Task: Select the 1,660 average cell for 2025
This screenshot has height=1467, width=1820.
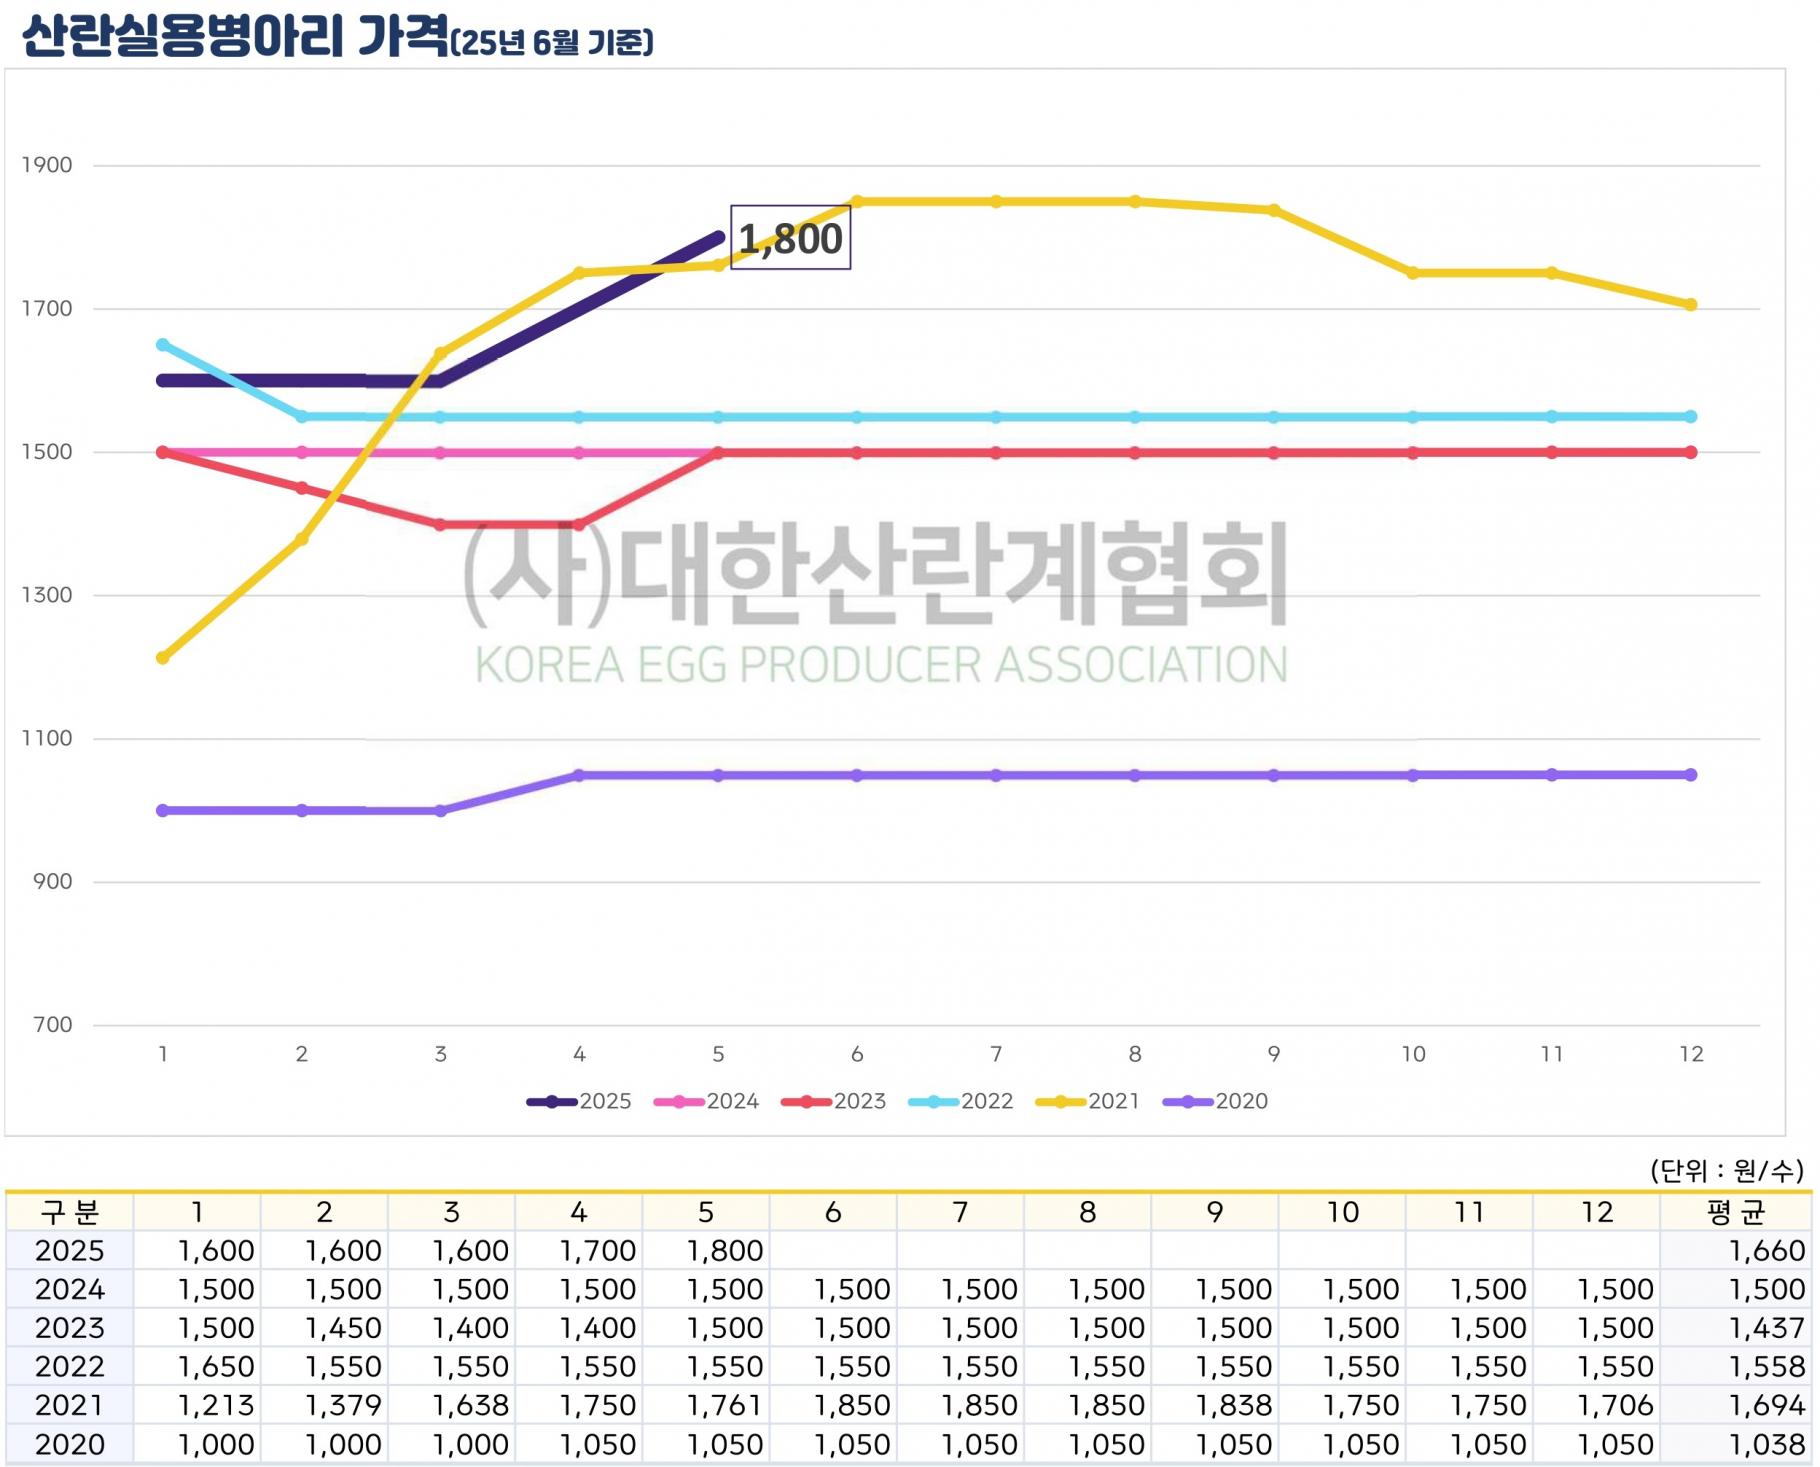Action: 1766,1250
